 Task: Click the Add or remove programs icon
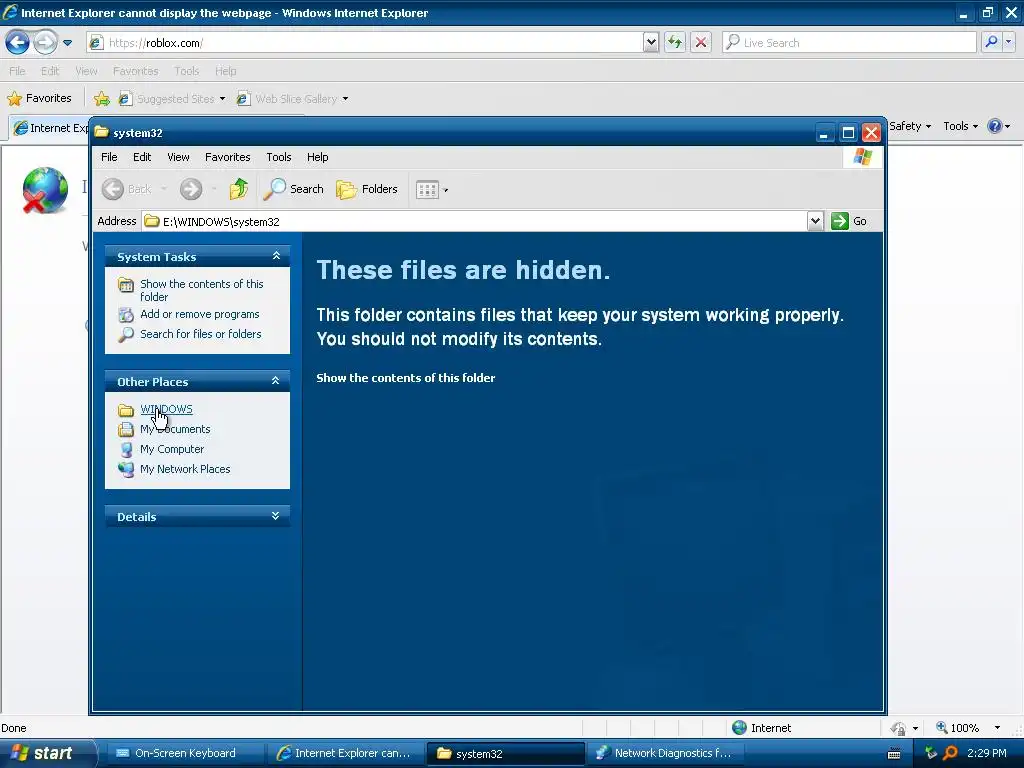point(126,315)
